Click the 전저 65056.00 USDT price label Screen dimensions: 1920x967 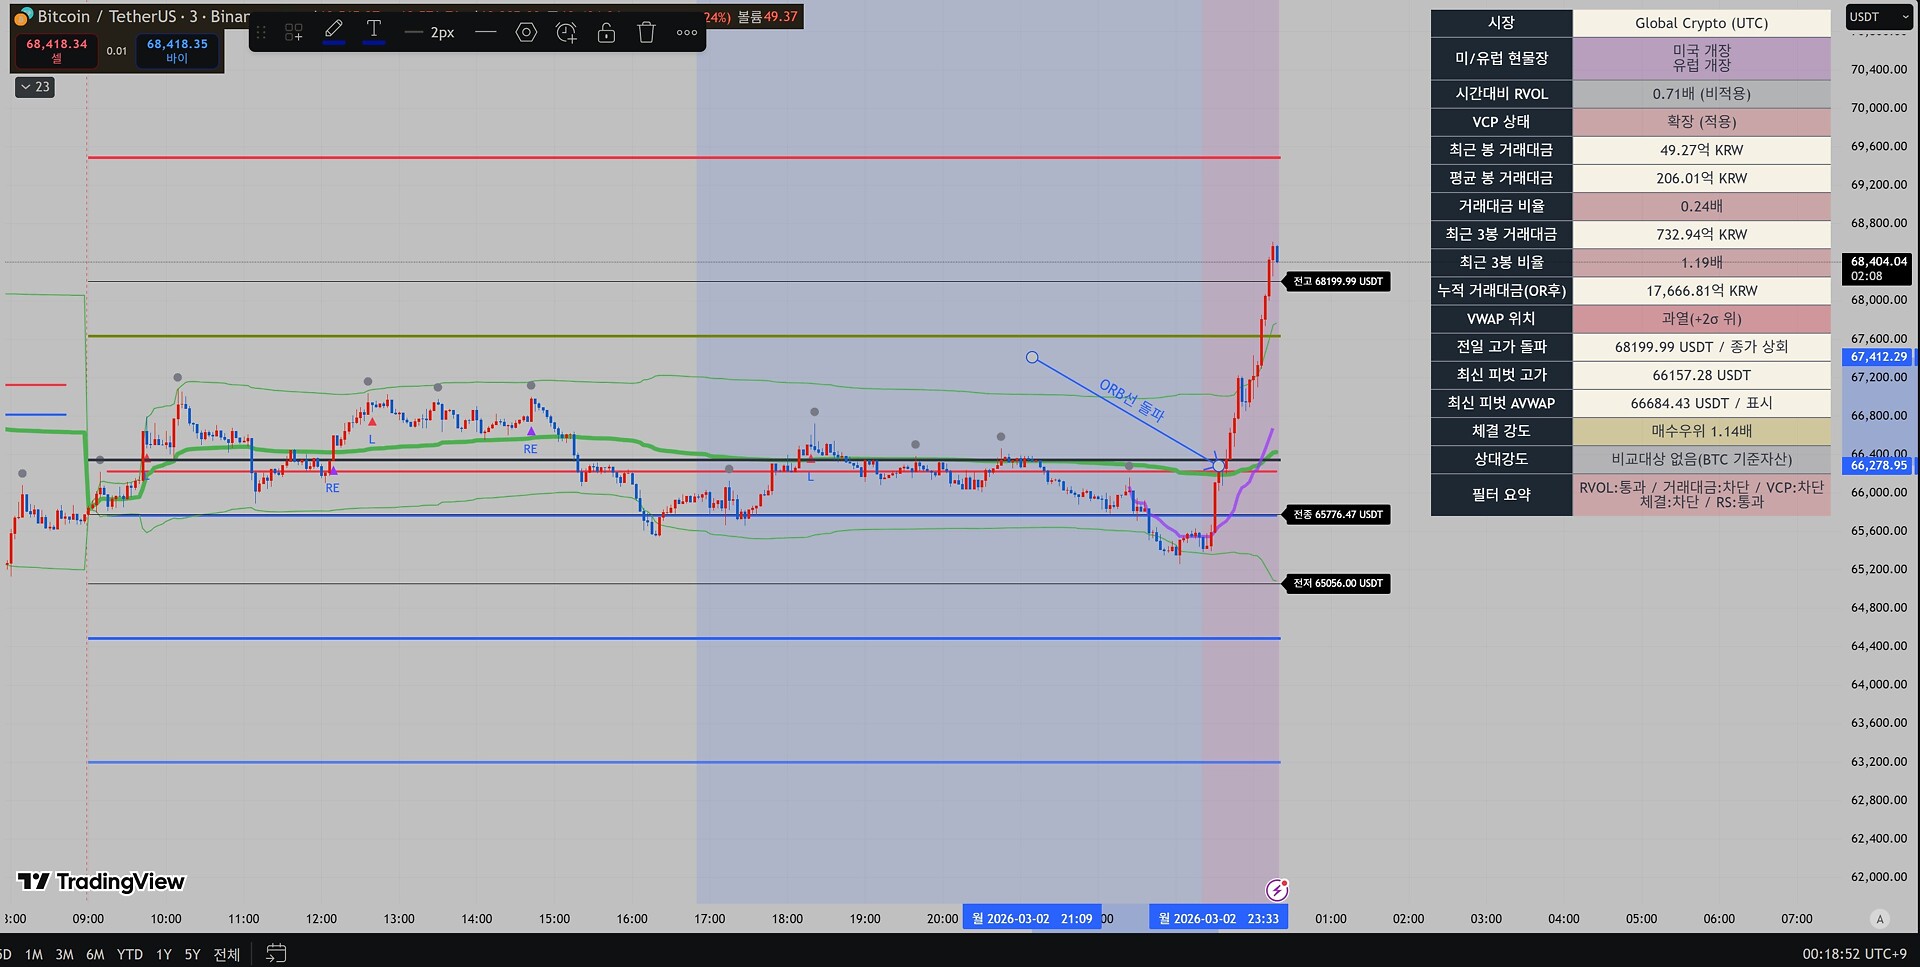[x=1337, y=583]
